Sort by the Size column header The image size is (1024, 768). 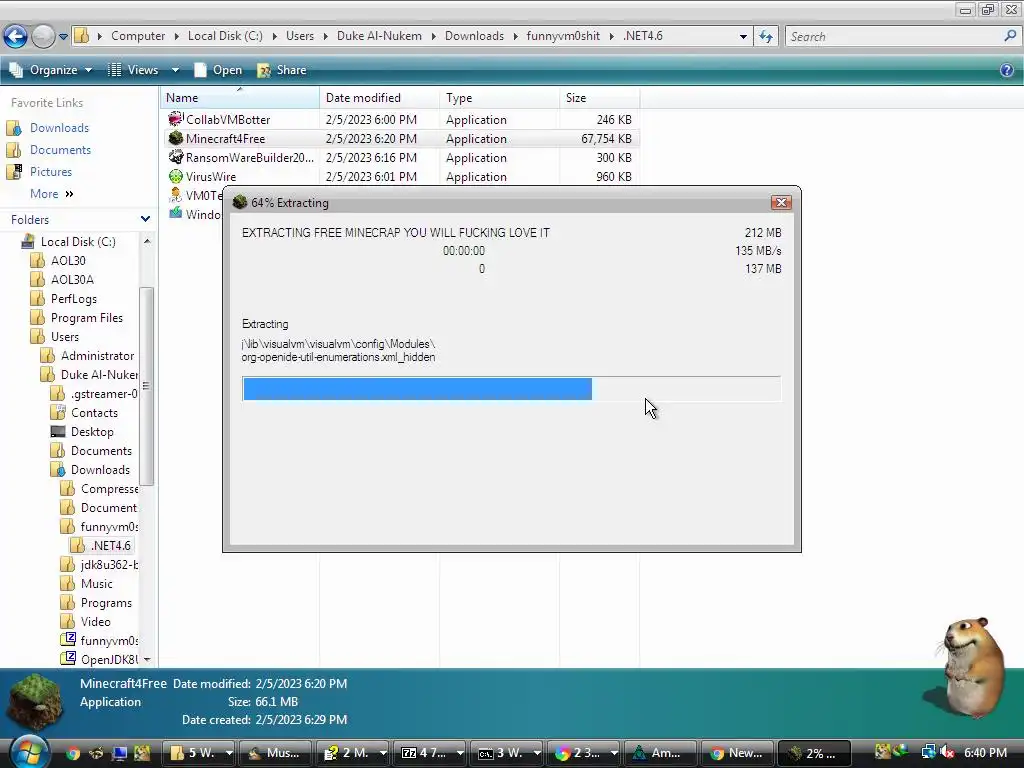point(600,97)
